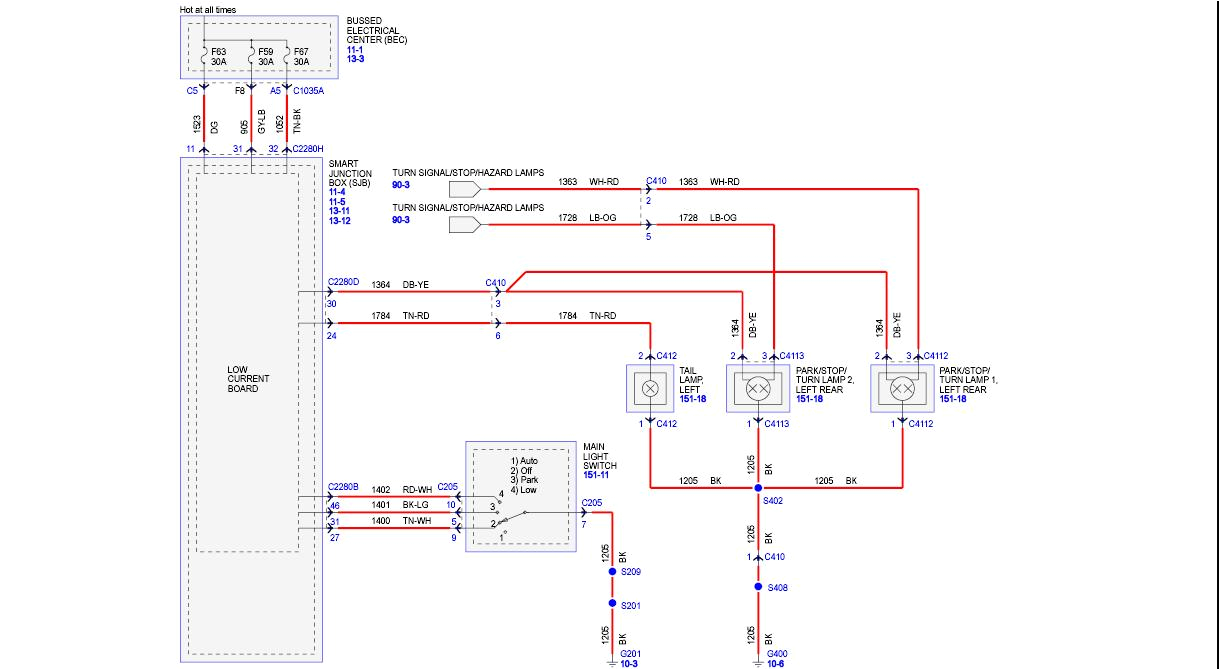Follow the 151-18 link under Tail Lamp, Left

coord(693,399)
